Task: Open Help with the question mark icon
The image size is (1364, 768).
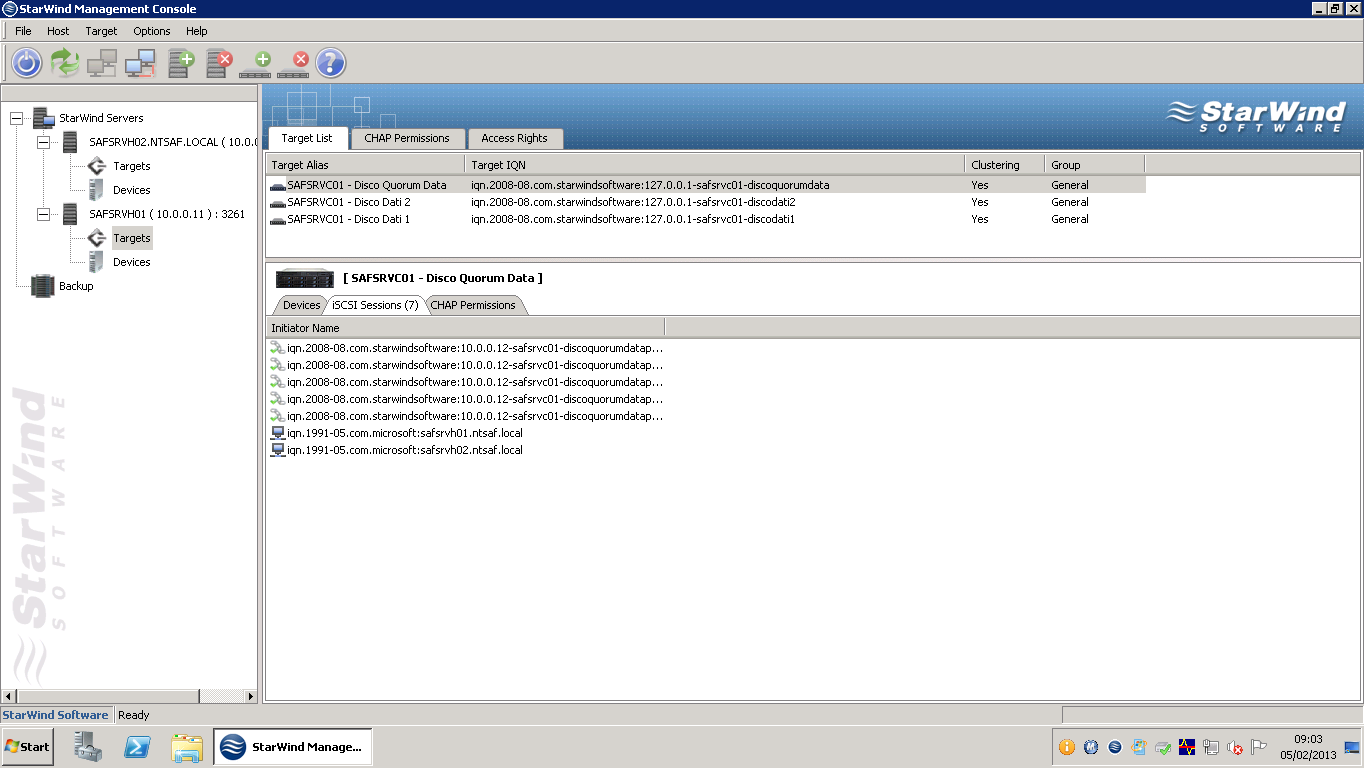Action: coord(331,63)
